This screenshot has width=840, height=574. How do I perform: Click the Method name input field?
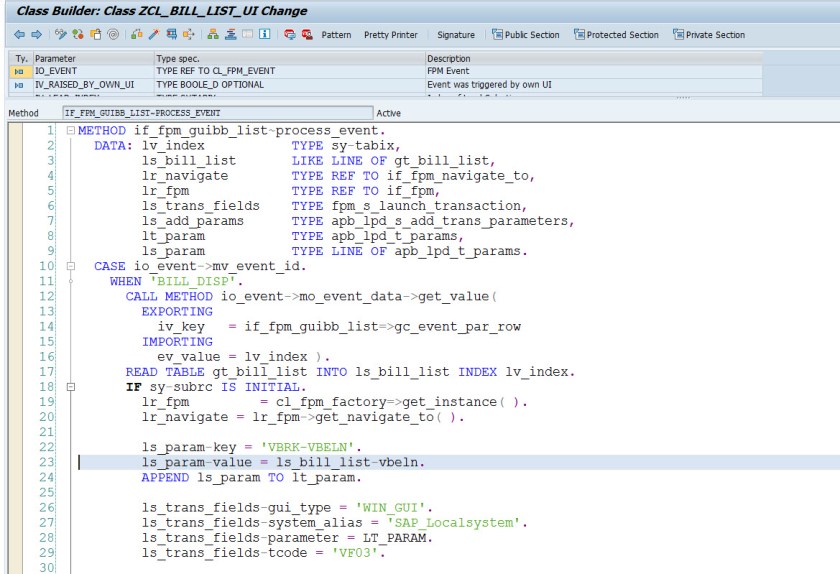[217, 113]
